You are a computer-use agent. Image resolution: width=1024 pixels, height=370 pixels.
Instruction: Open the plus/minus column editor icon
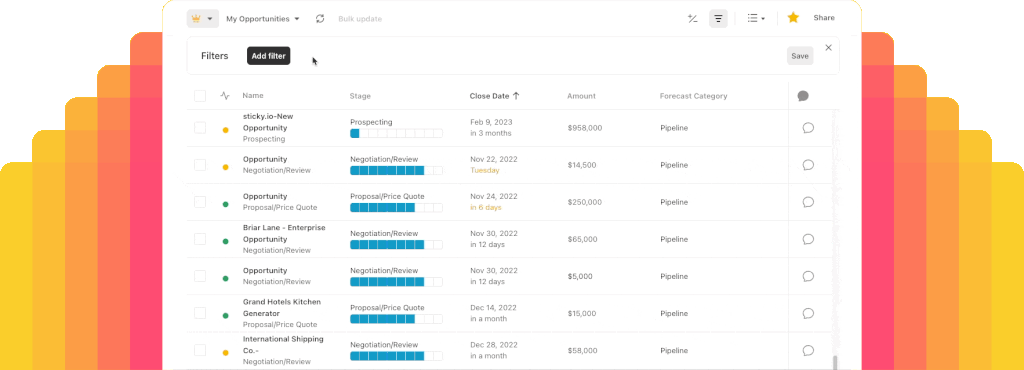click(693, 19)
